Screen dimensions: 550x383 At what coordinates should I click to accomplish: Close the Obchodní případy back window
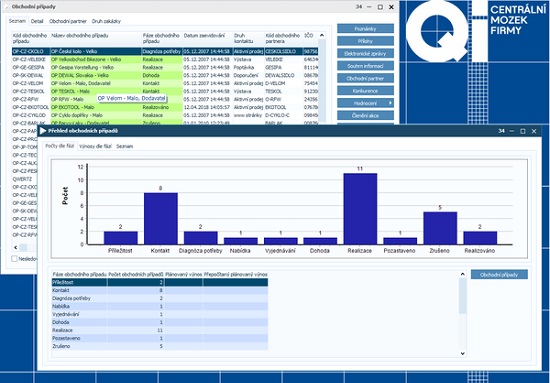(x=391, y=7)
